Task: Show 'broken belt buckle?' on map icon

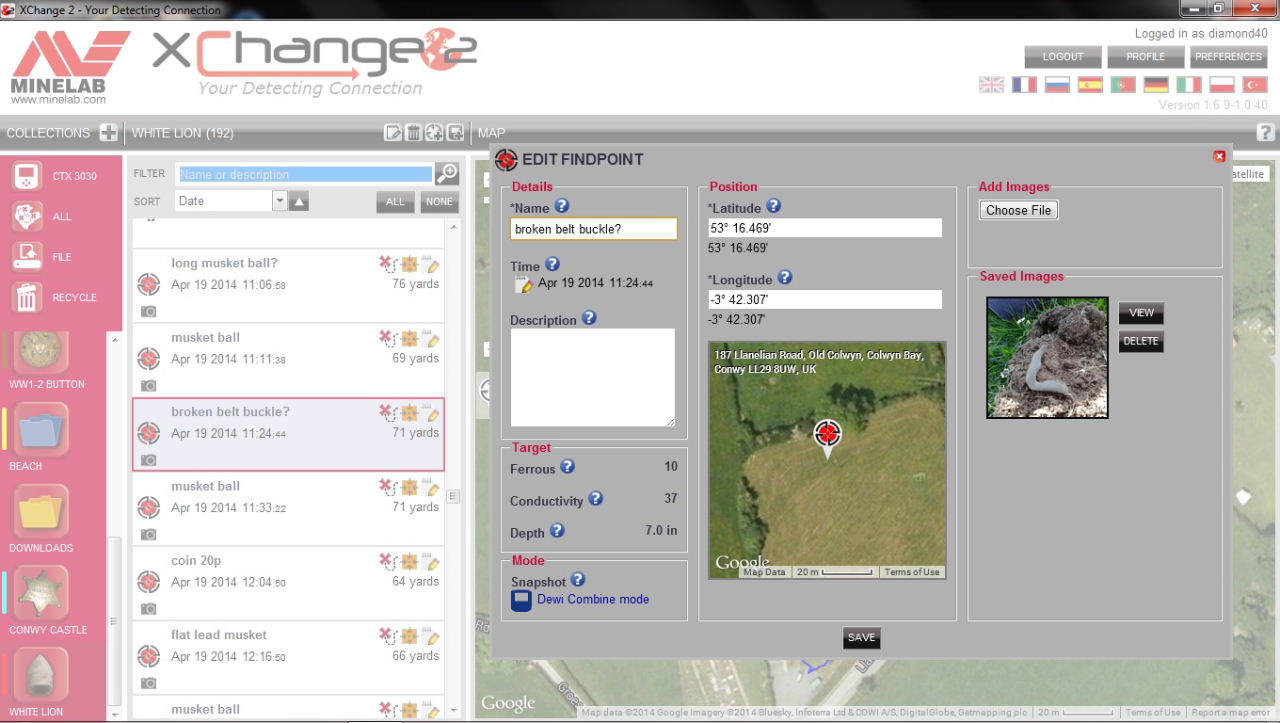Action: [409, 412]
